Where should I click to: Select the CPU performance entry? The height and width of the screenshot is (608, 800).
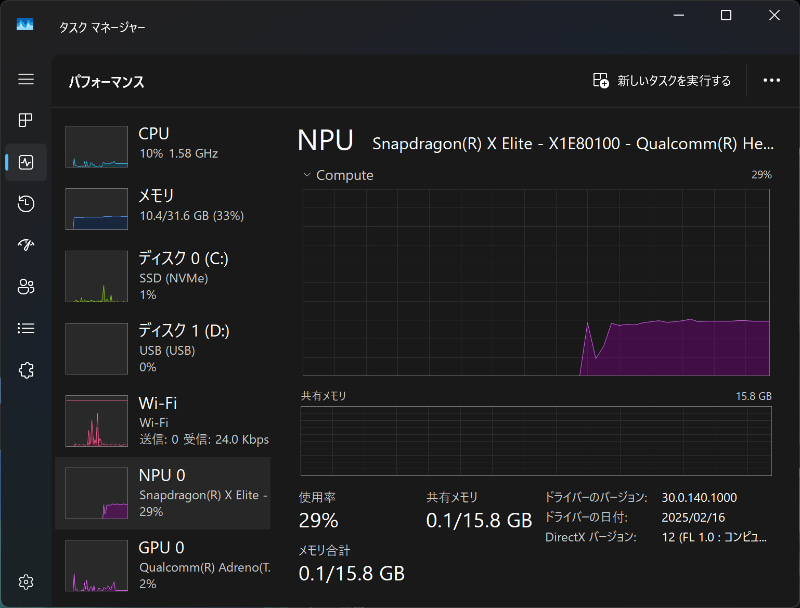[x=163, y=146]
